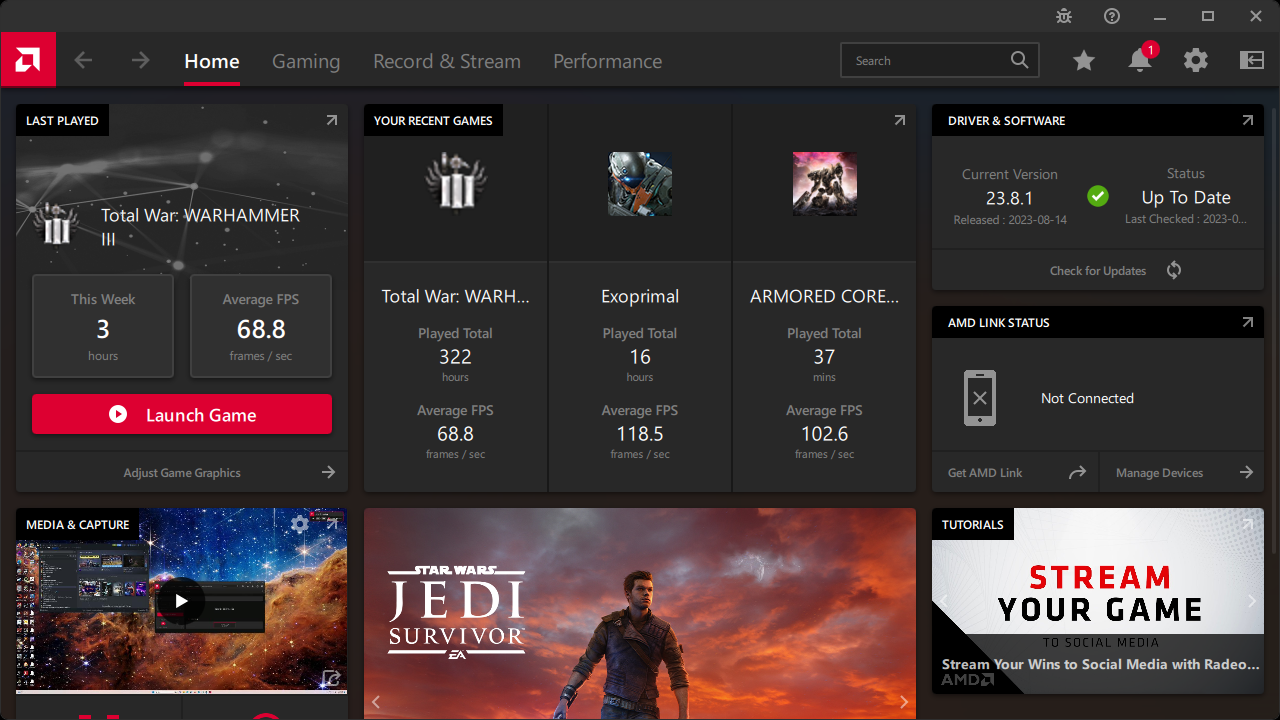1280x720 pixels.
Task: Click Check for Updates
Action: [x=1098, y=271]
